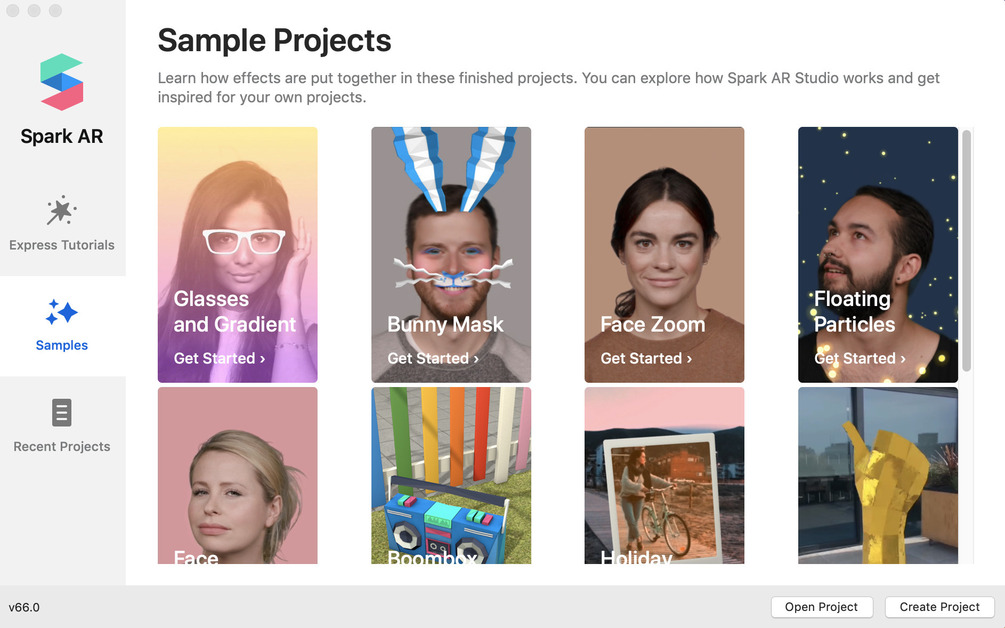The height and width of the screenshot is (628, 1005).
Task: Click Get Started on Floating Particles
Action: coord(860,358)
